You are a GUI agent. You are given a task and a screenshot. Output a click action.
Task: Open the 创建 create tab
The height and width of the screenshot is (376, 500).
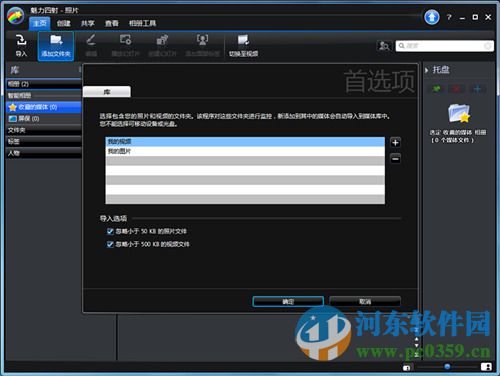(63, 23)
